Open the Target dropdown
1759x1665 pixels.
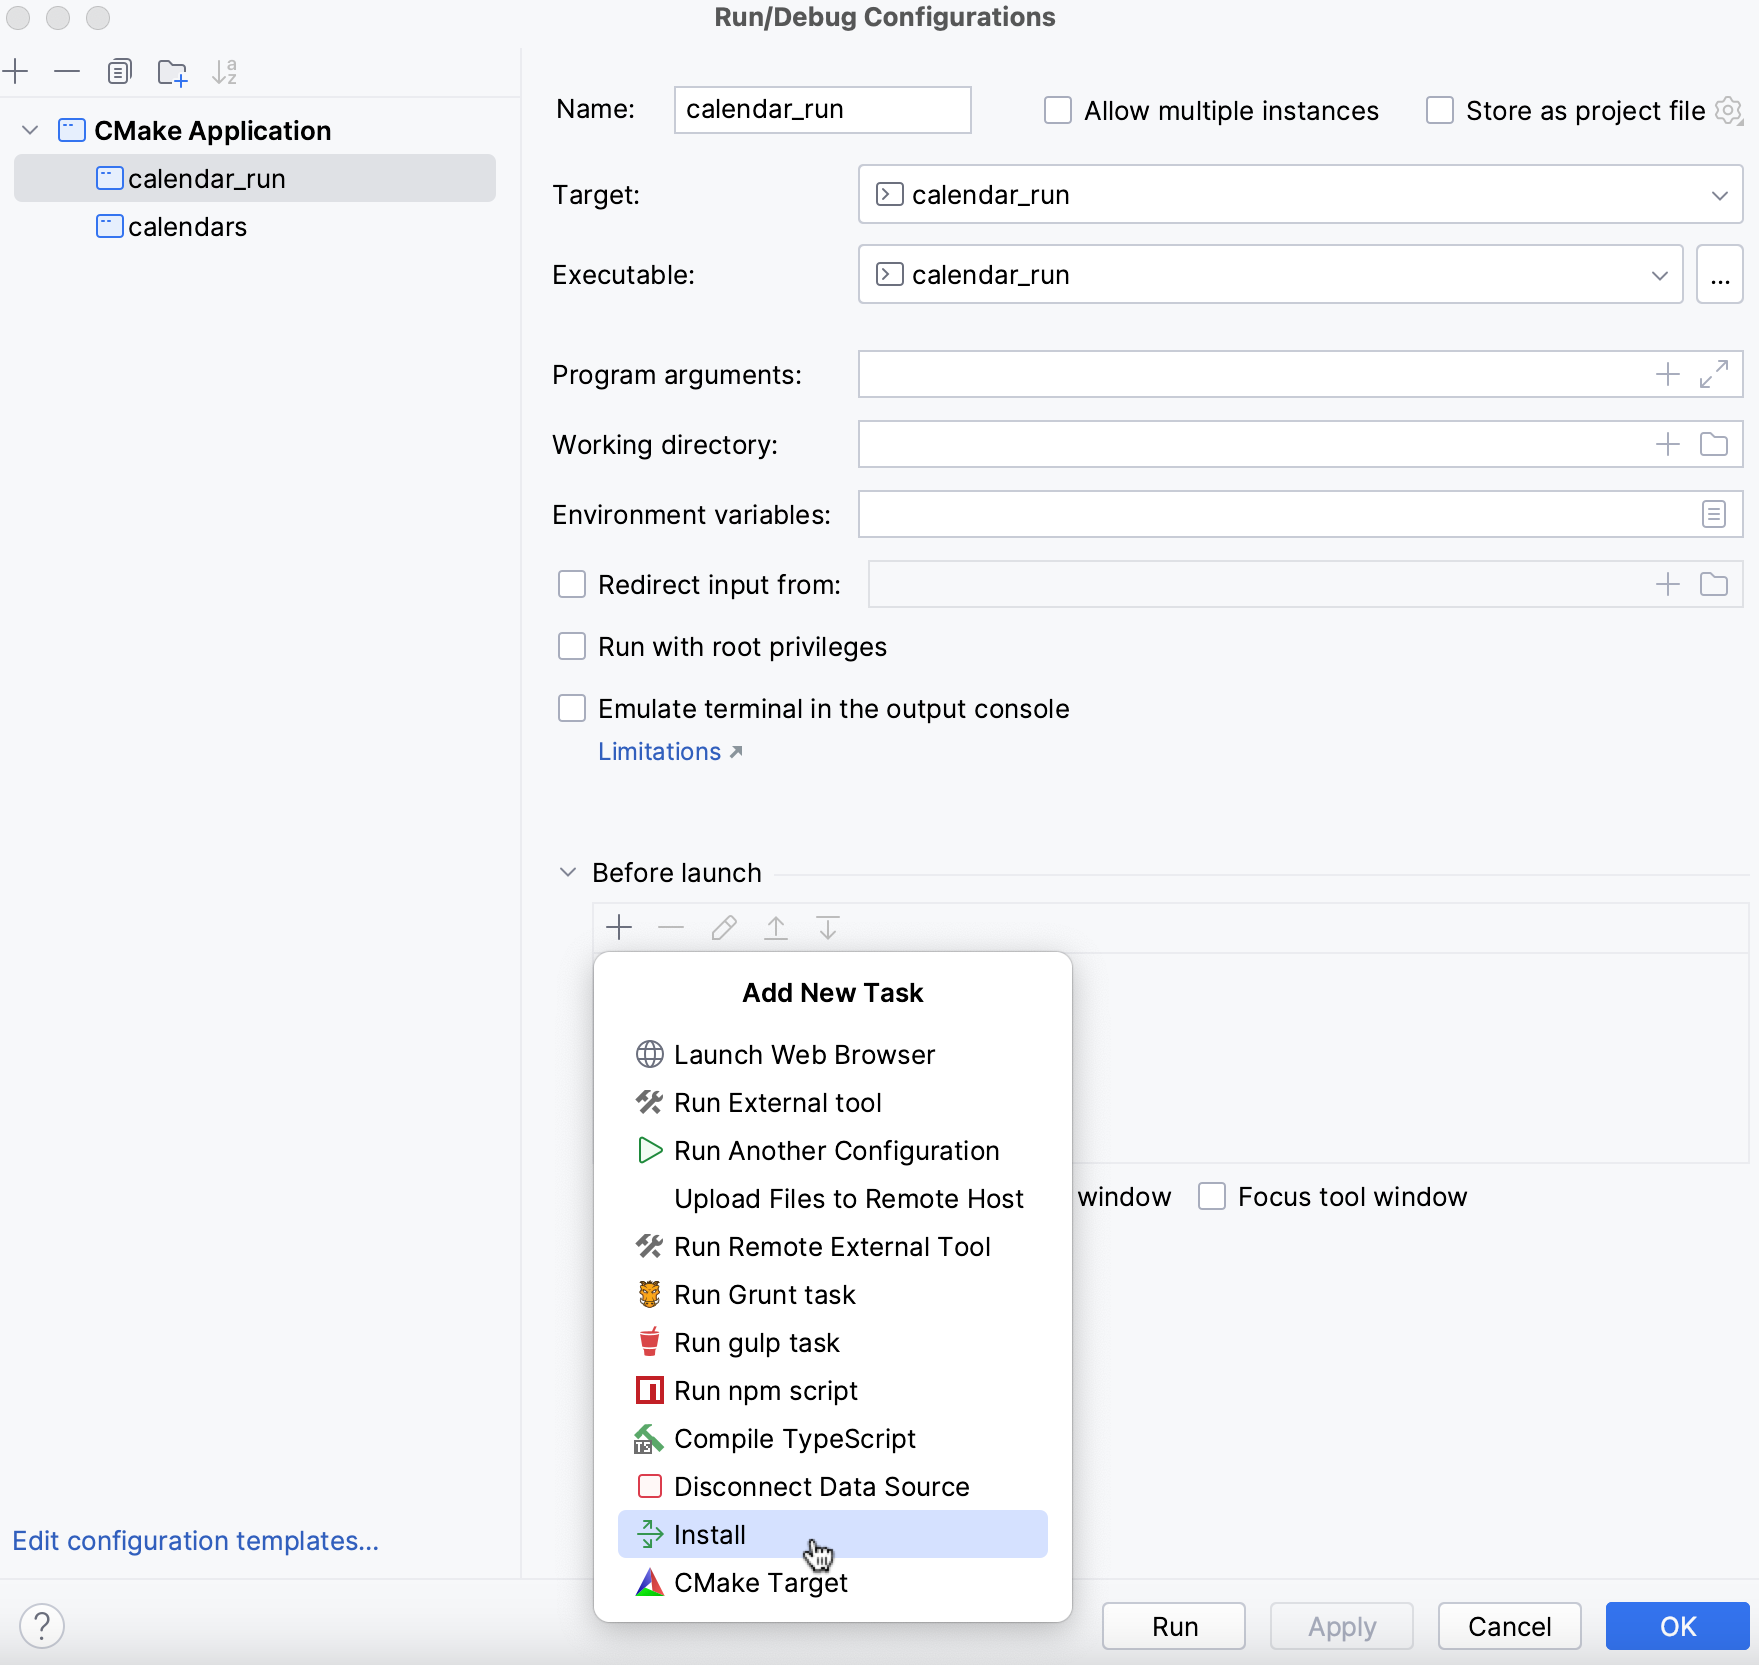[1721, 194]
